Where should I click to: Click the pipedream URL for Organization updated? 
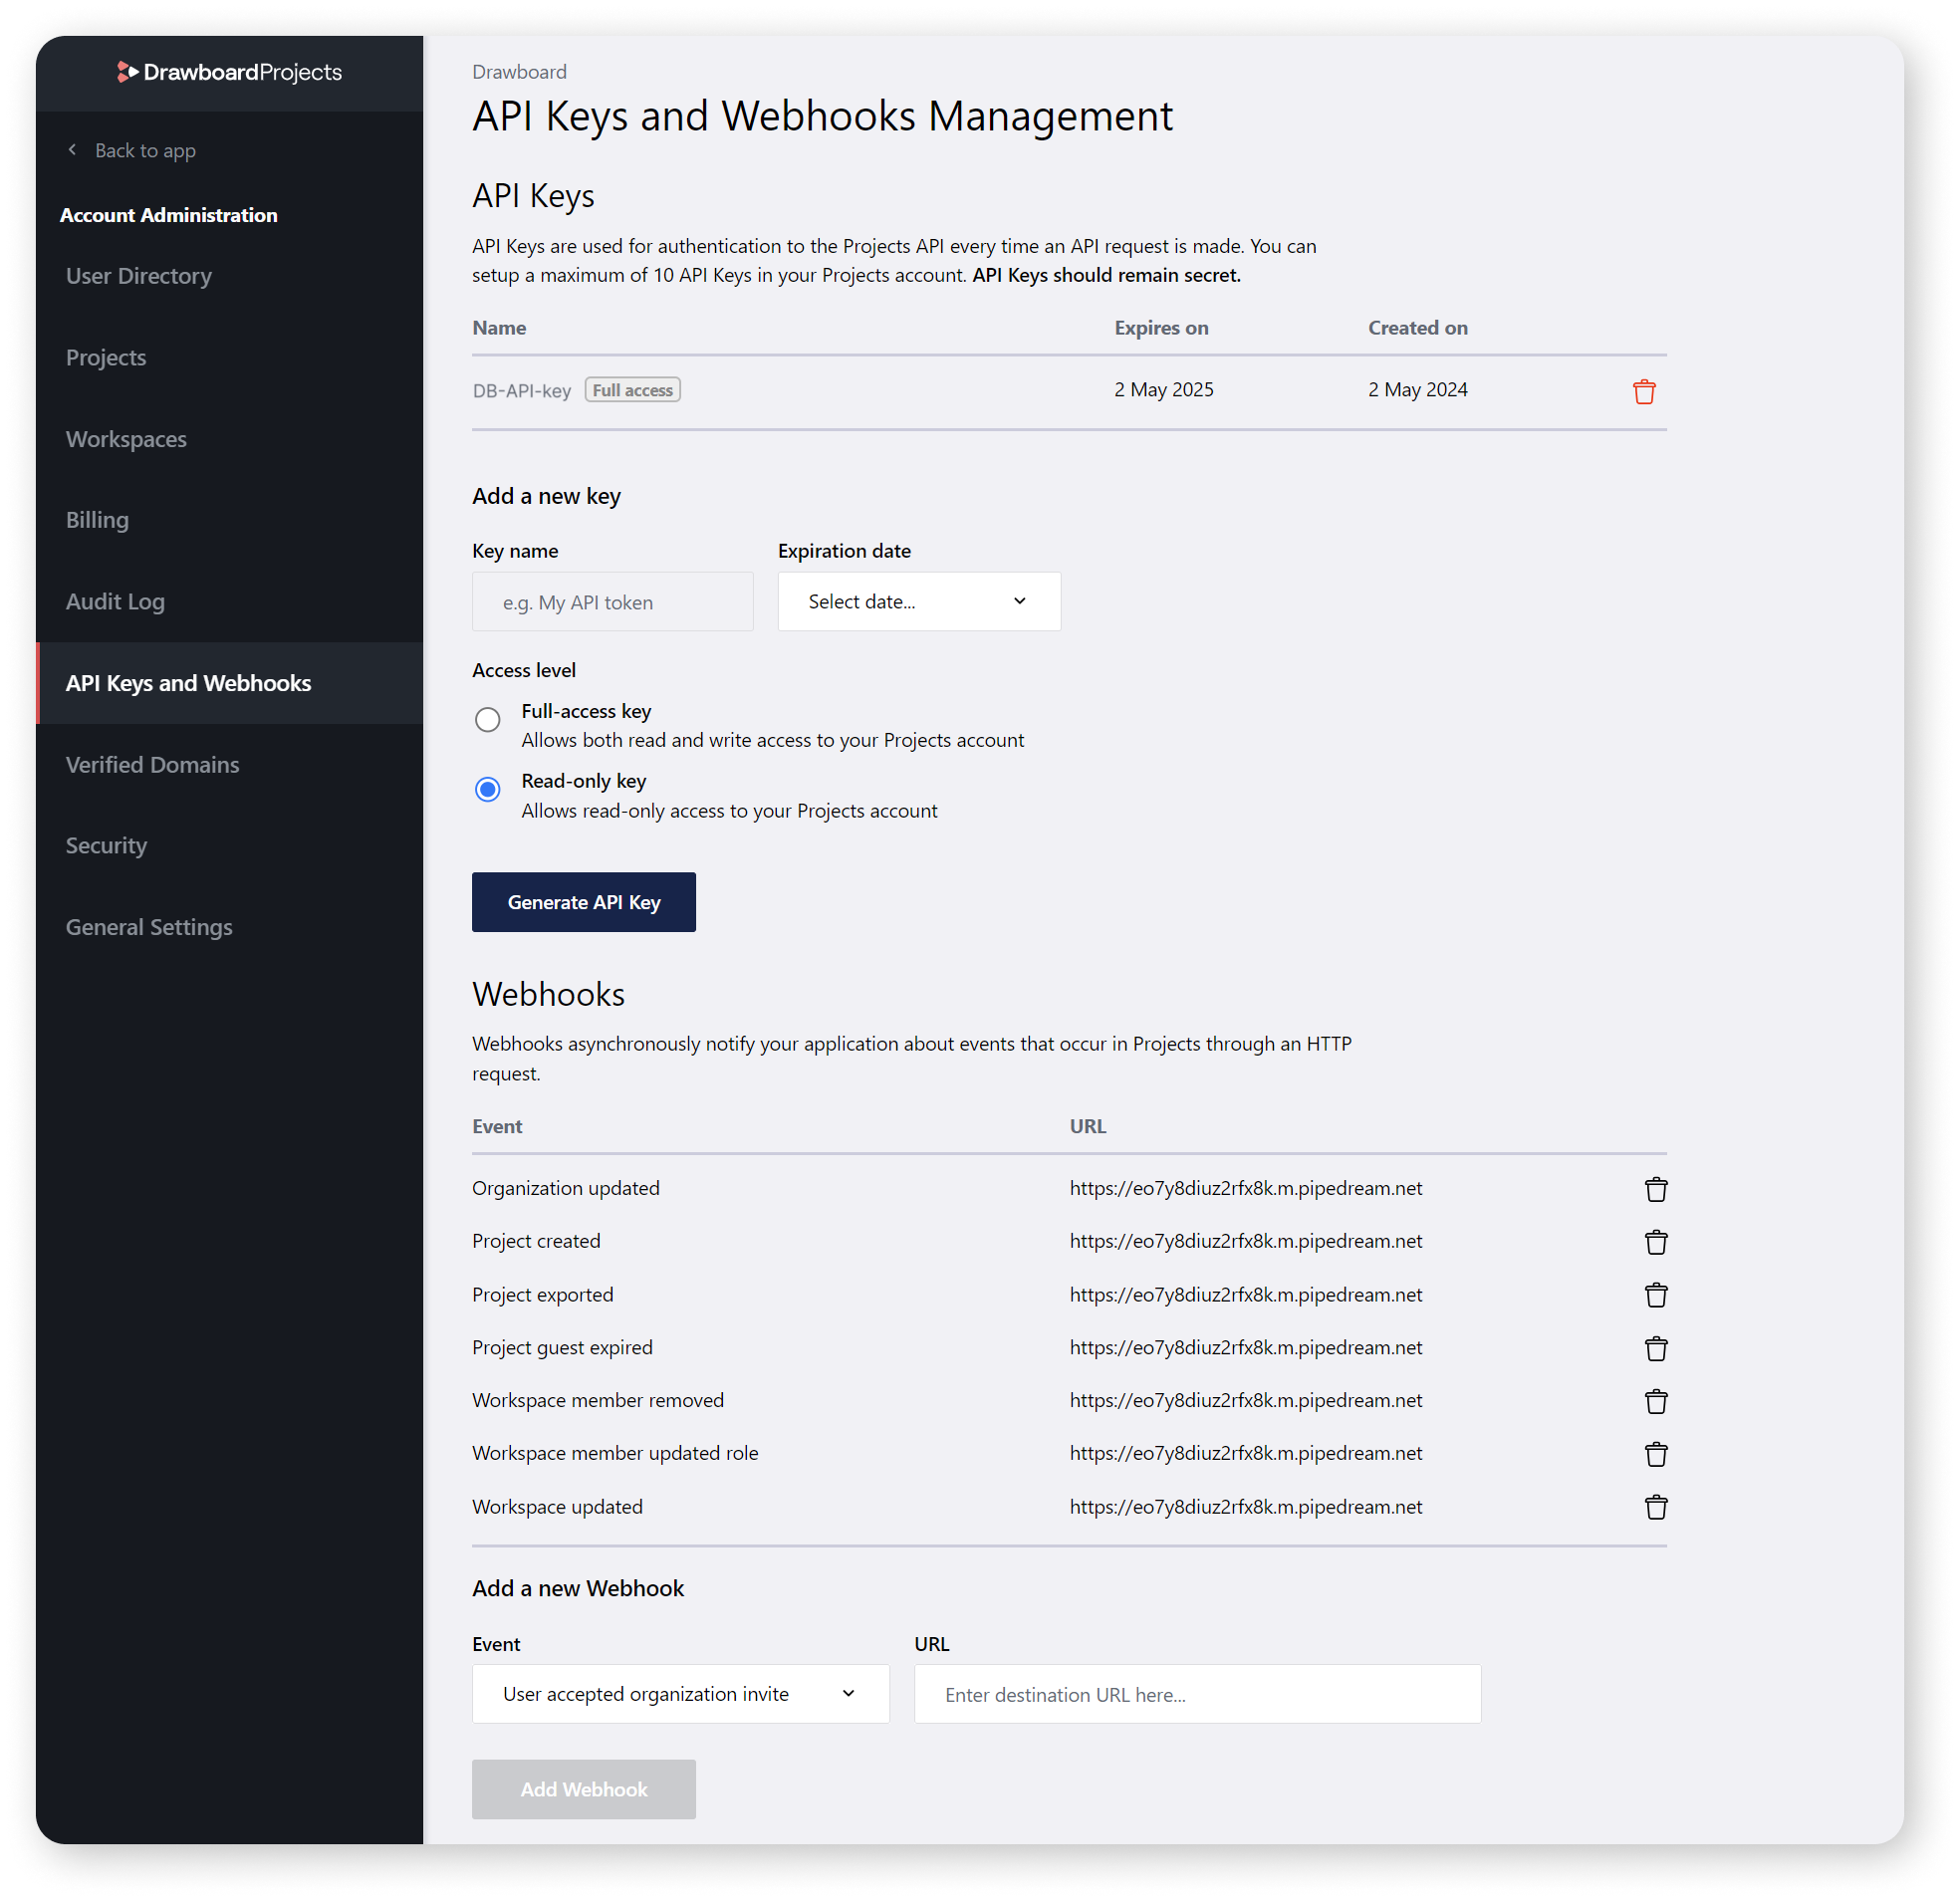(1246, 1188)
